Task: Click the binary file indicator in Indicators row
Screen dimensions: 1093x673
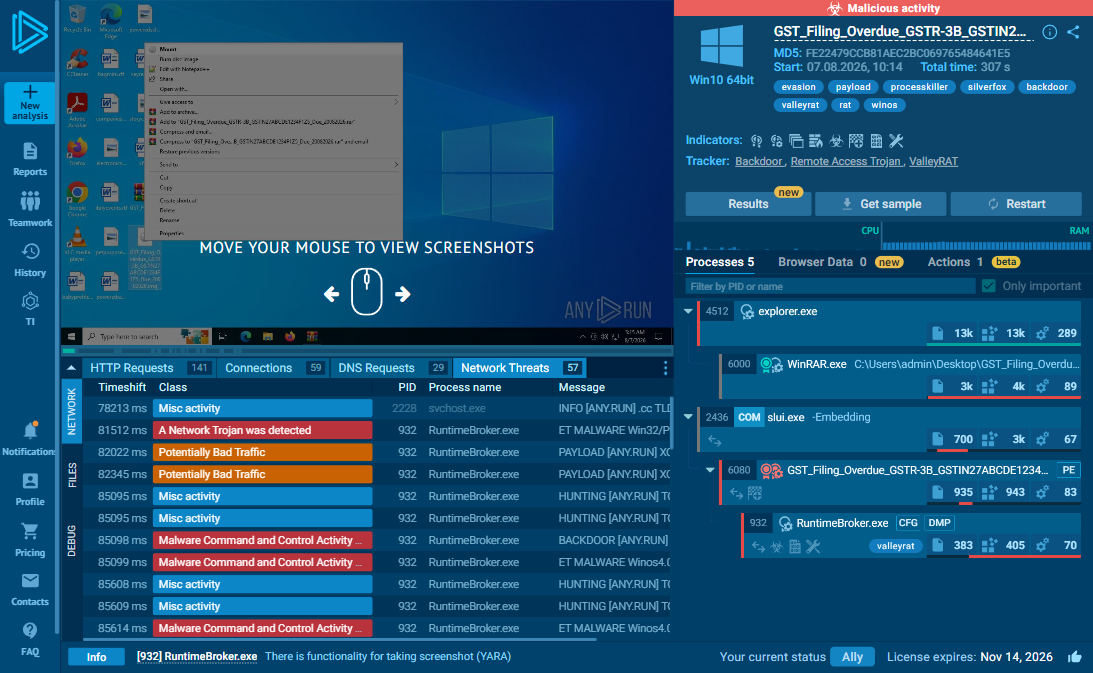Action: pyautogui.click(x=876, y=141)
